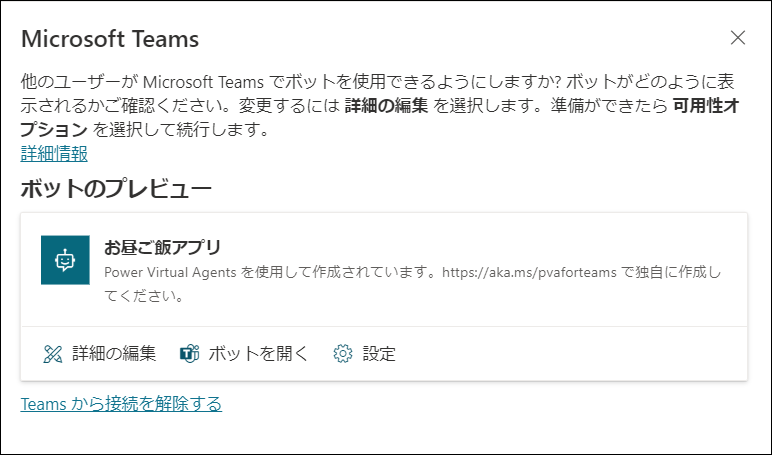Viewport: 772px width, 455px height.
Task: Click the Microsoft Teams logo icon
Action: click(190, 354)
